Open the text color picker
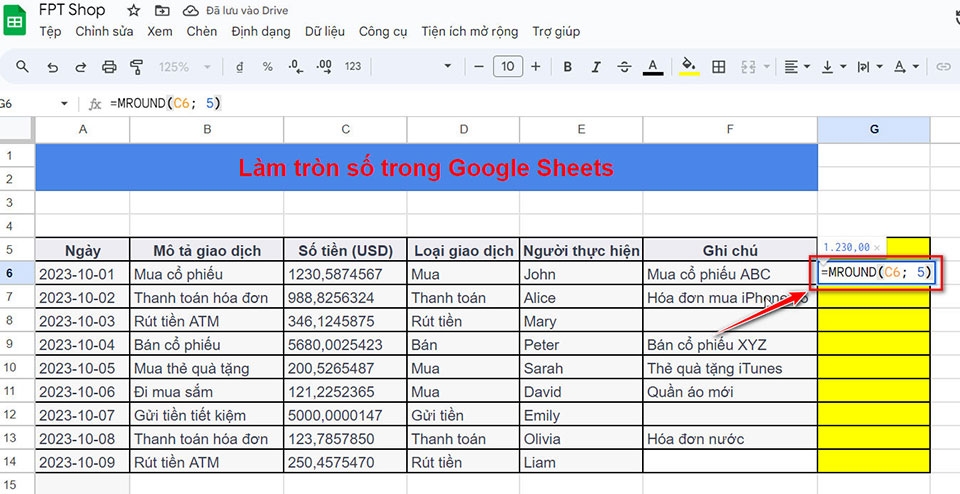Image resolution: width=960 pixels, height=494 pixels. coord(653,67)
